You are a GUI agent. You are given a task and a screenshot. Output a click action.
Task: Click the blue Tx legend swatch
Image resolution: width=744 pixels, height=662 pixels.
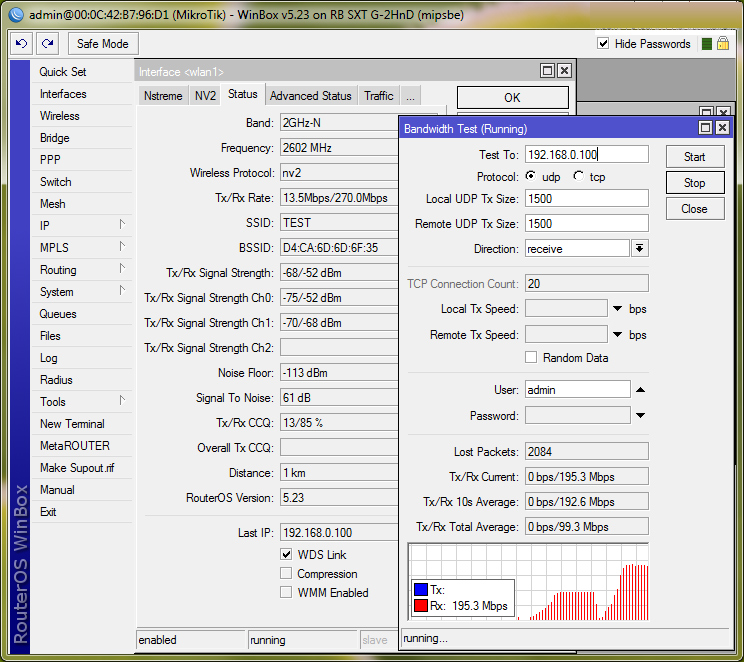421,589
